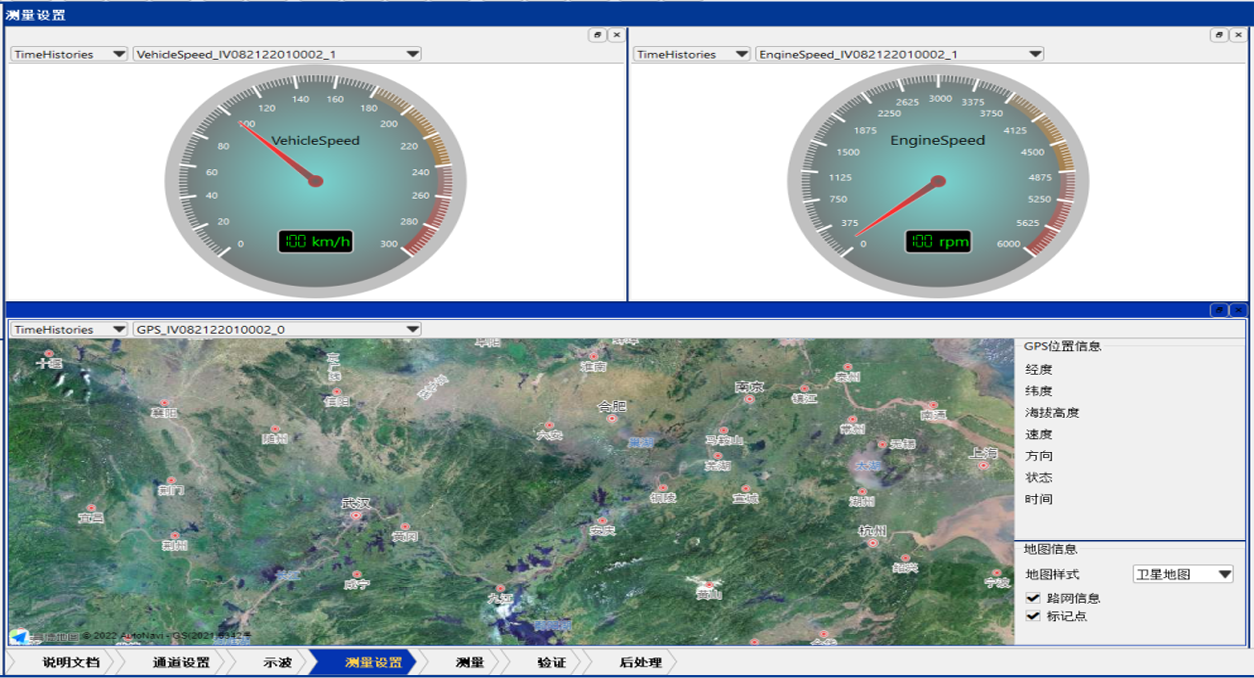Click the VehicleSpeed digital km/h readout
1254x678 pixels.
(x=316, y=241)
